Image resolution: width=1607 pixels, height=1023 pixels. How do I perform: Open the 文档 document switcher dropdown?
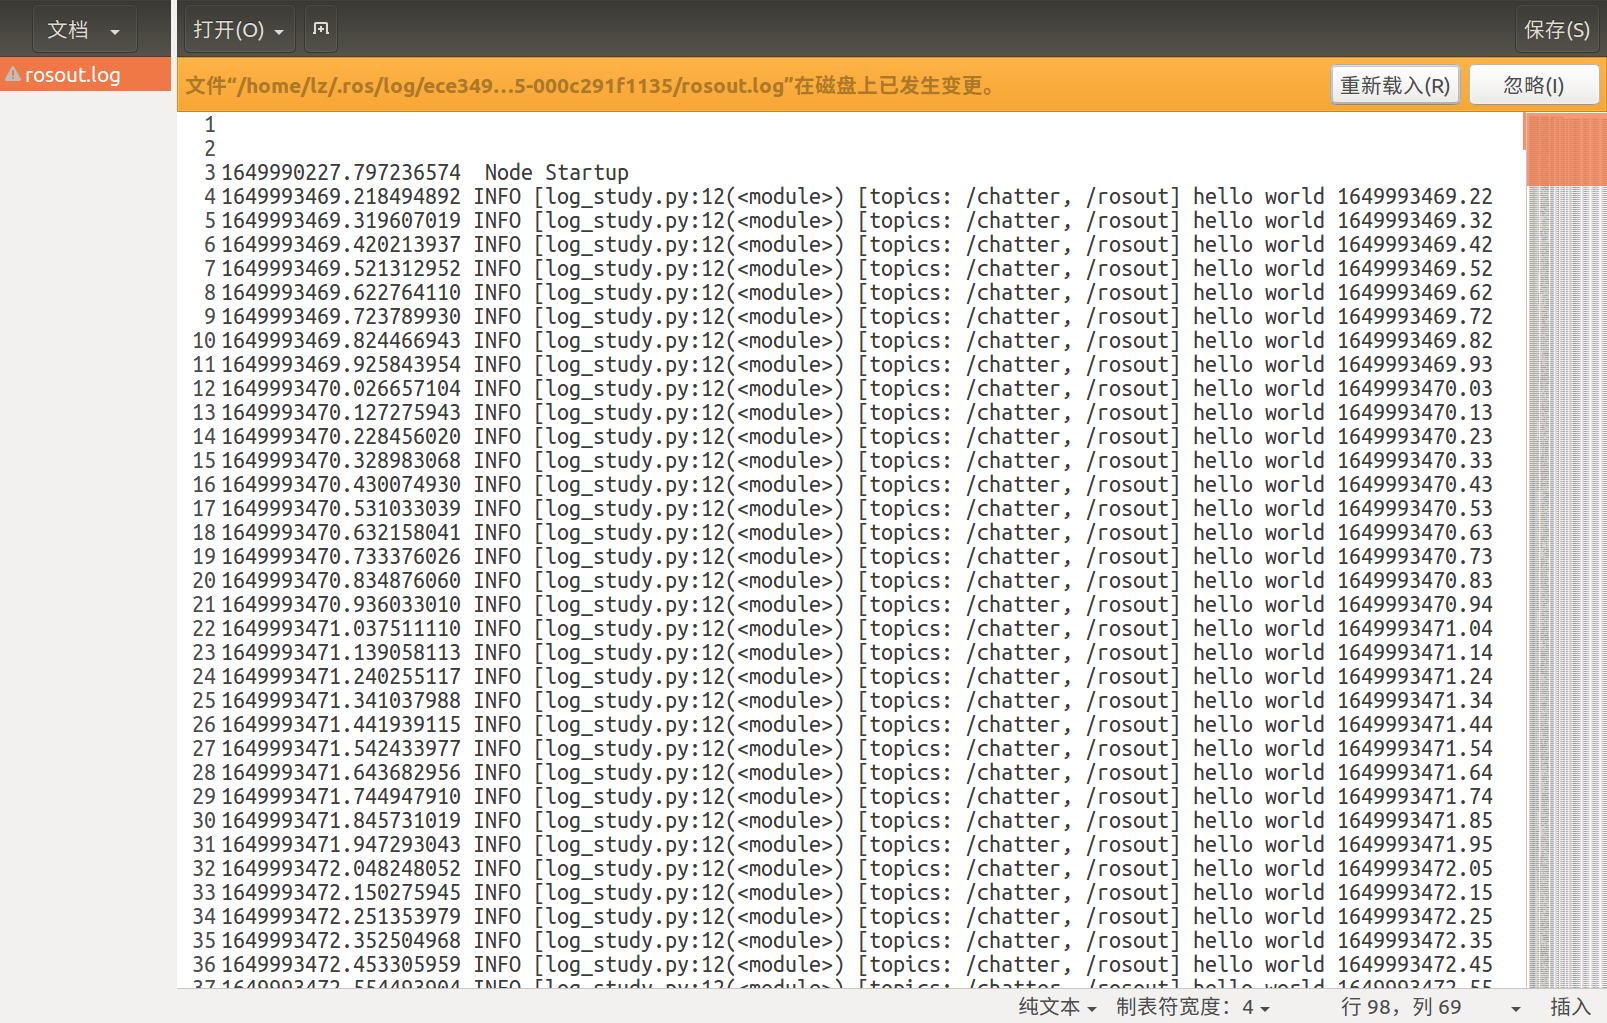pyautogui.click(x=84, y=29)
